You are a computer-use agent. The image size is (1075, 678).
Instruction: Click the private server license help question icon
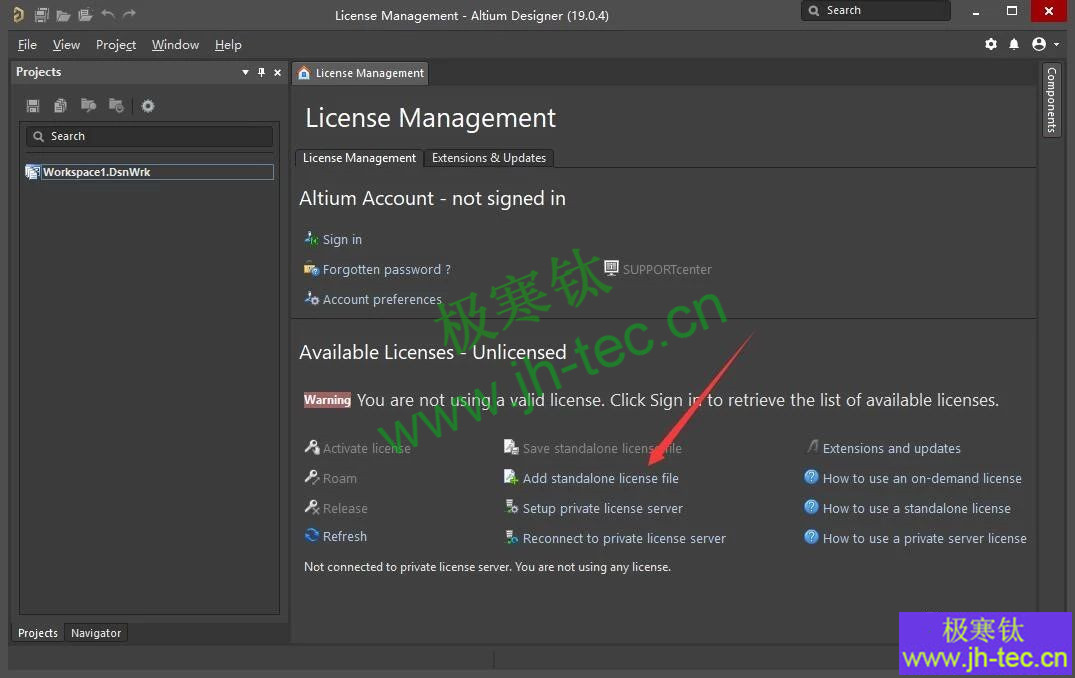point(811,537)
